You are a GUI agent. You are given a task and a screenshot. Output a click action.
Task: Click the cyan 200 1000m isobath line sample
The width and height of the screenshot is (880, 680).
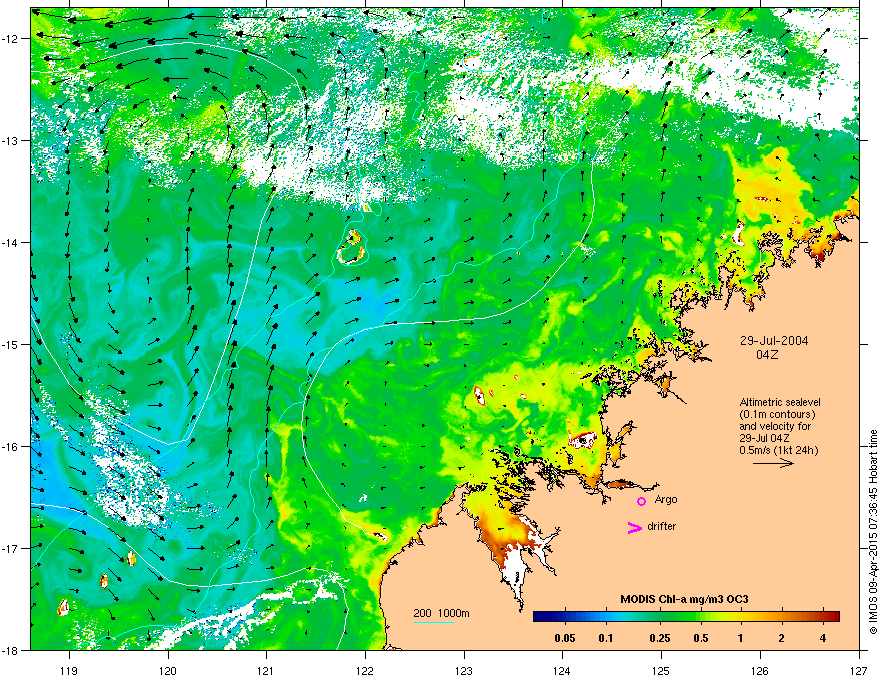pos(434,622)
